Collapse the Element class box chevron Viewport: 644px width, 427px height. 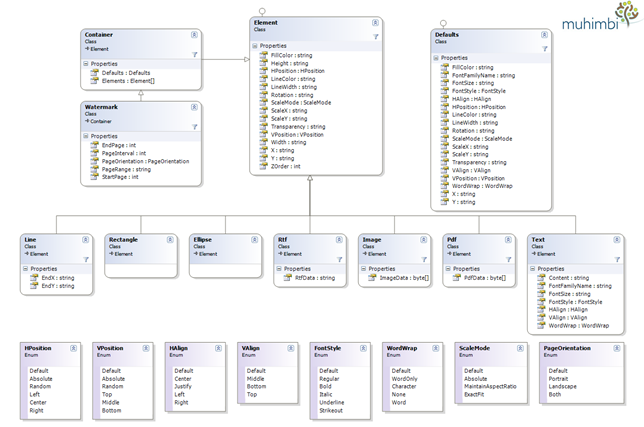coord(375,23)
